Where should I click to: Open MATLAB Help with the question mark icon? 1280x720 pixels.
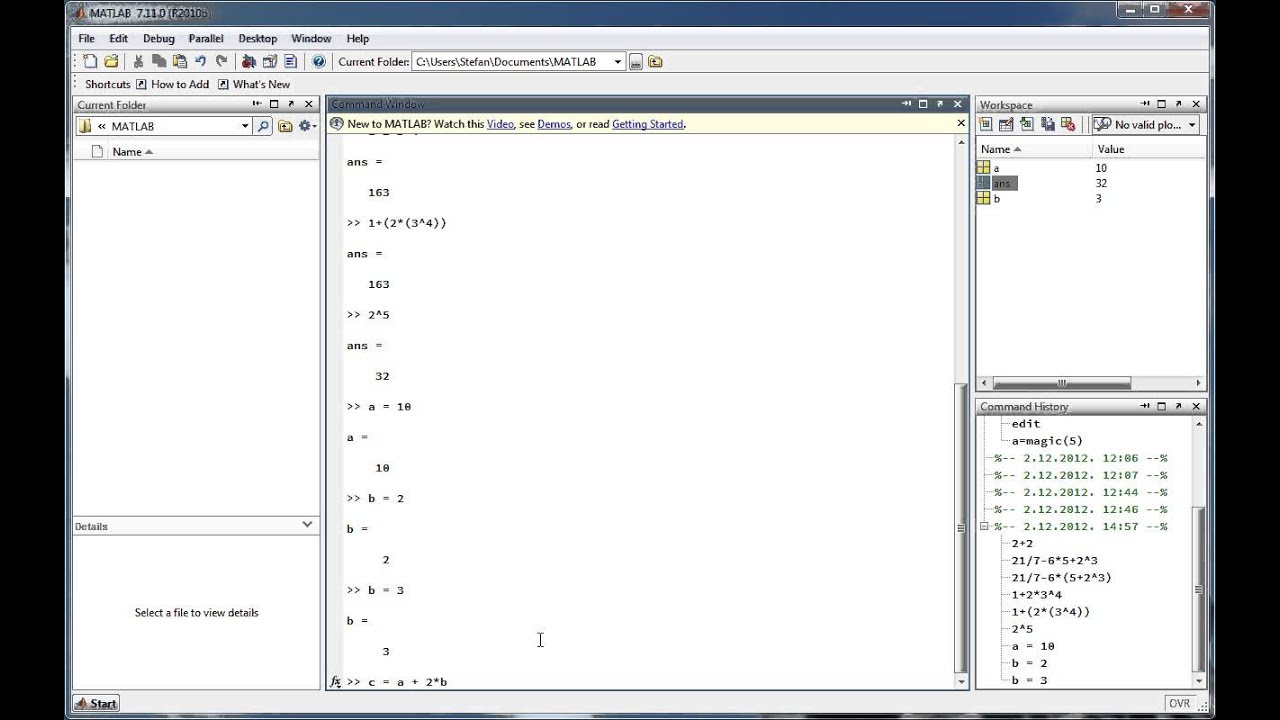[x=319, y=61]
